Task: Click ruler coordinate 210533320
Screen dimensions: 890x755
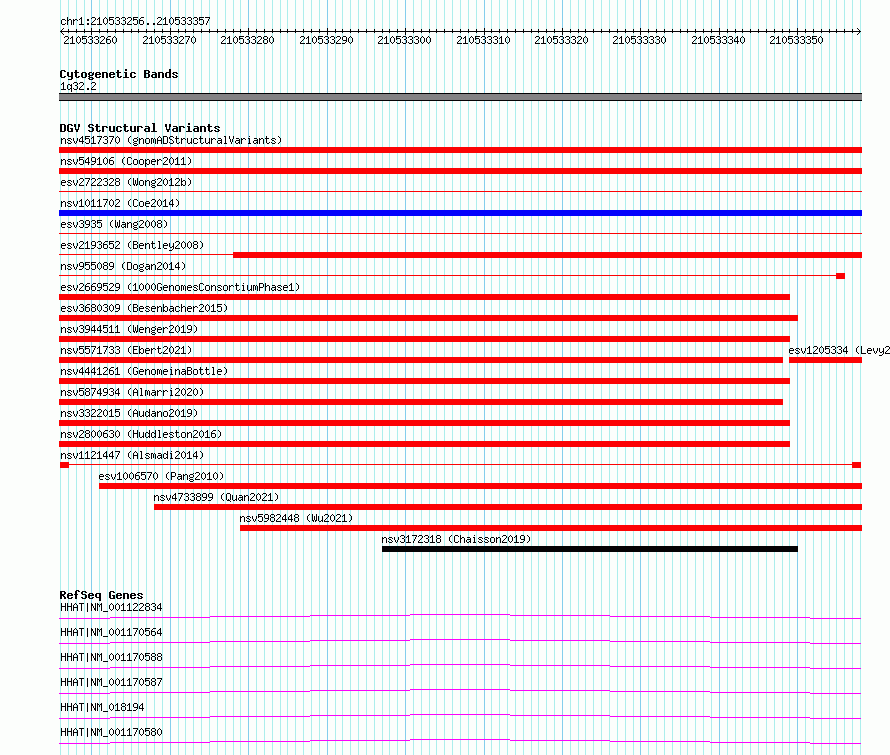Action: 561,40
